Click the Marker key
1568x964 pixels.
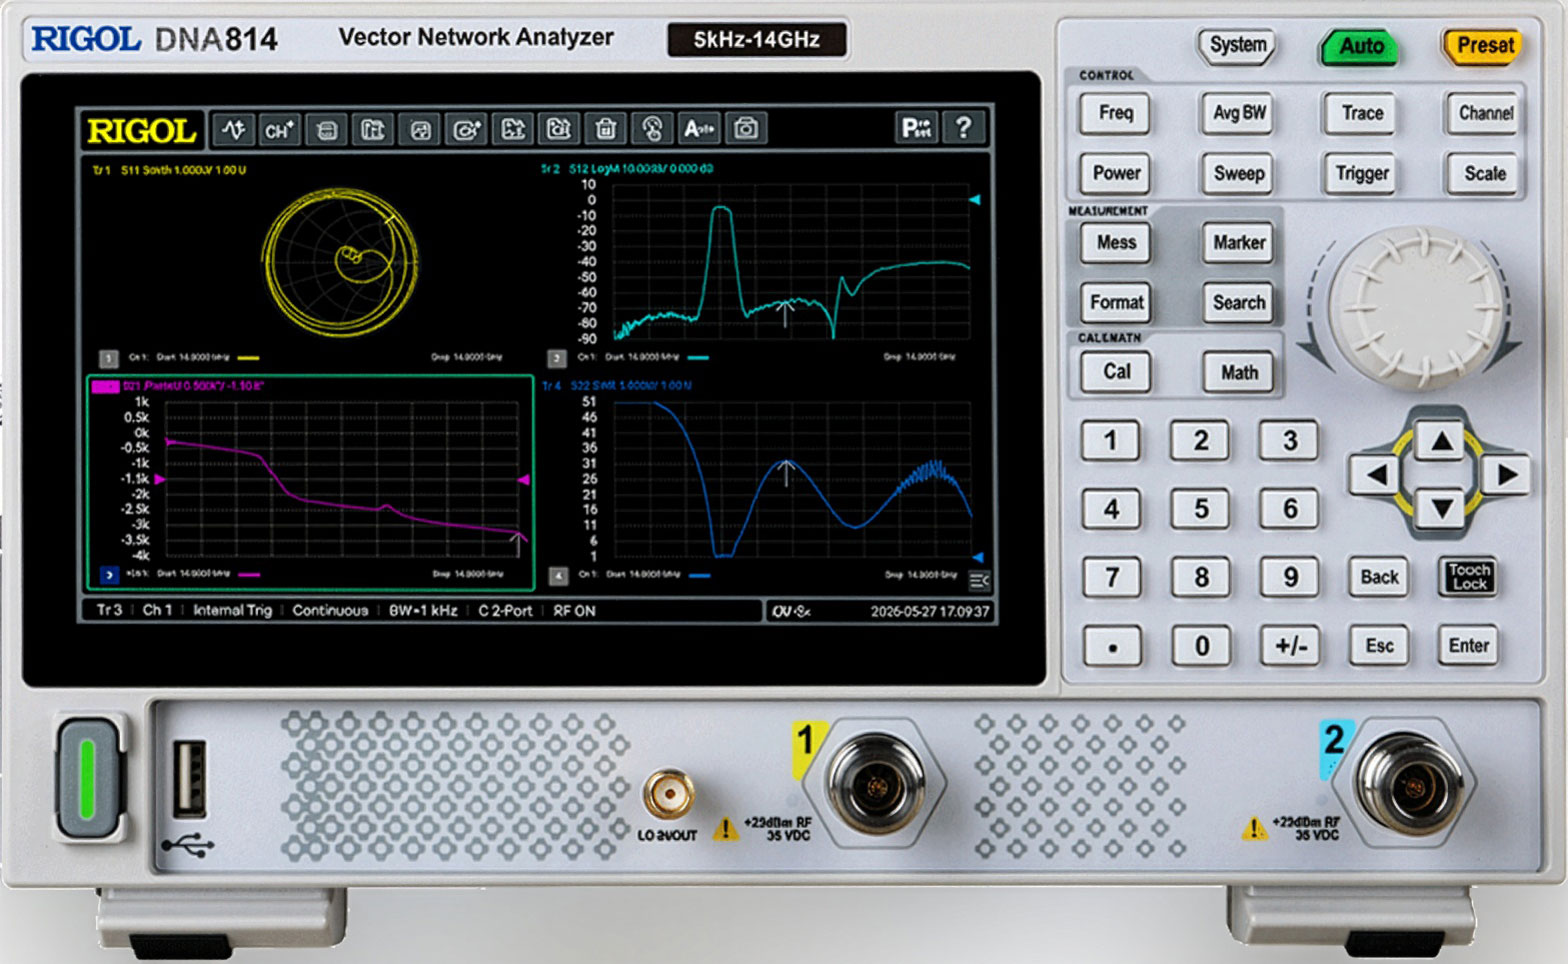tap(1239, 243)
